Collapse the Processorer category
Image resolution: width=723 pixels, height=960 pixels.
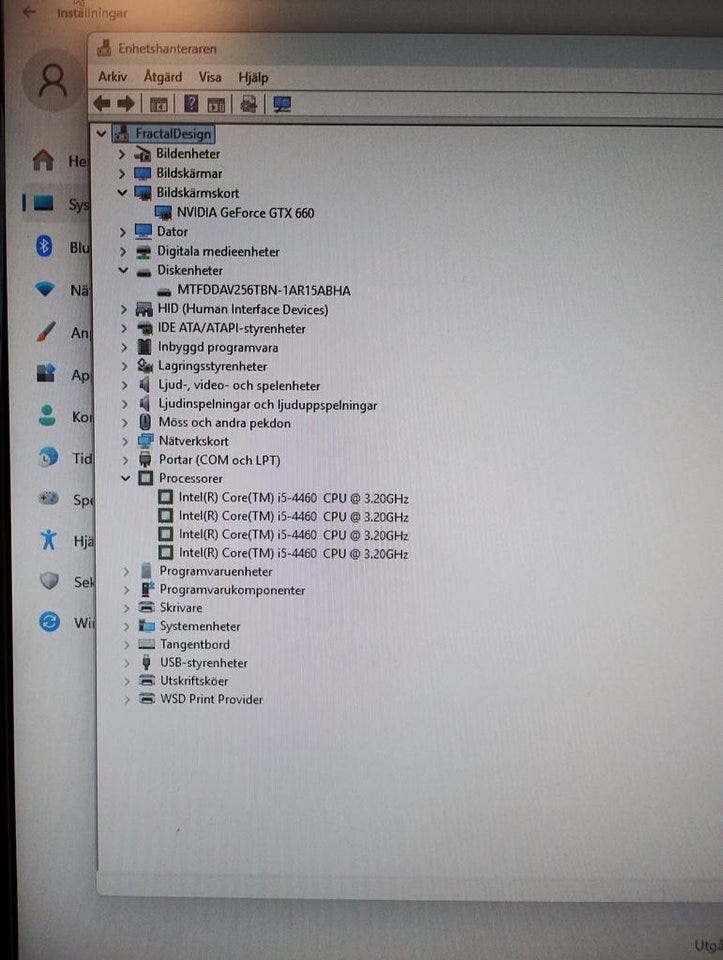(125, 478)
